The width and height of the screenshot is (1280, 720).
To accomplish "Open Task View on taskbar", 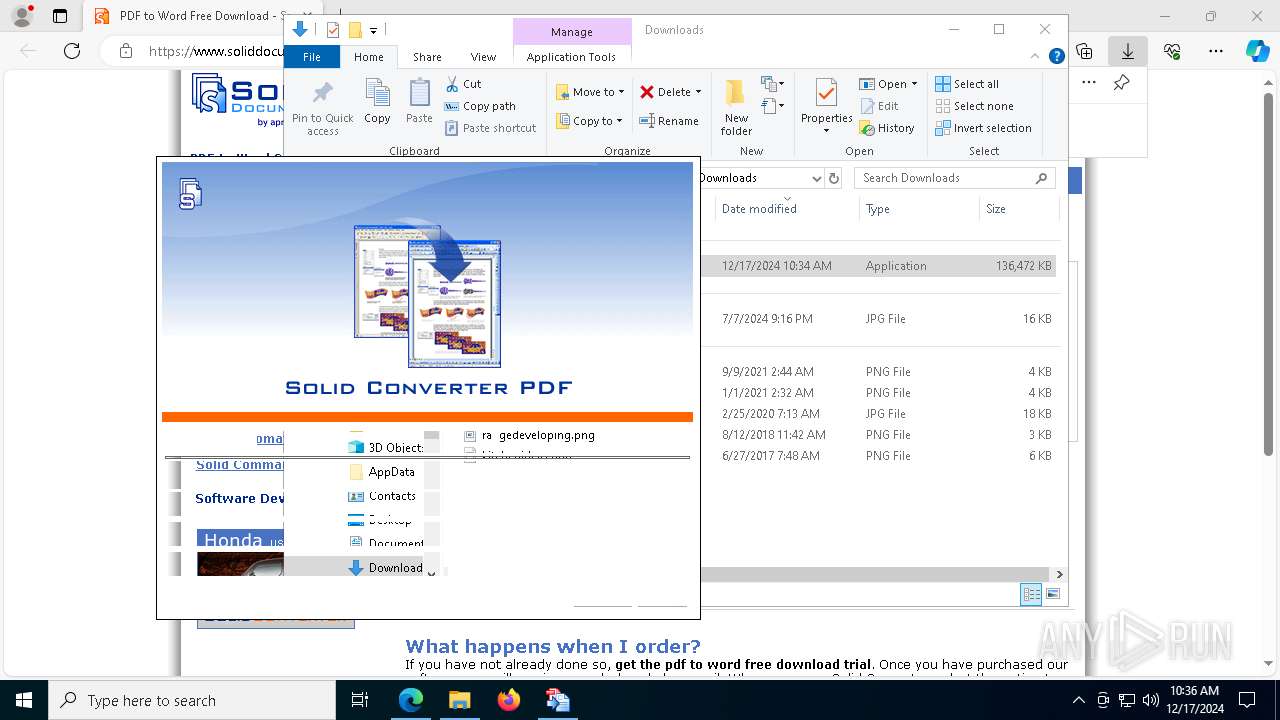I will (360, 700).
